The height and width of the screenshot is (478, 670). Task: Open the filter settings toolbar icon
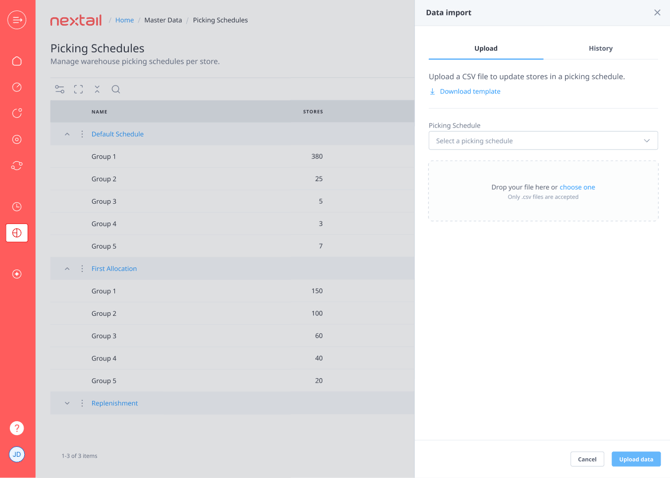point(59,89)
